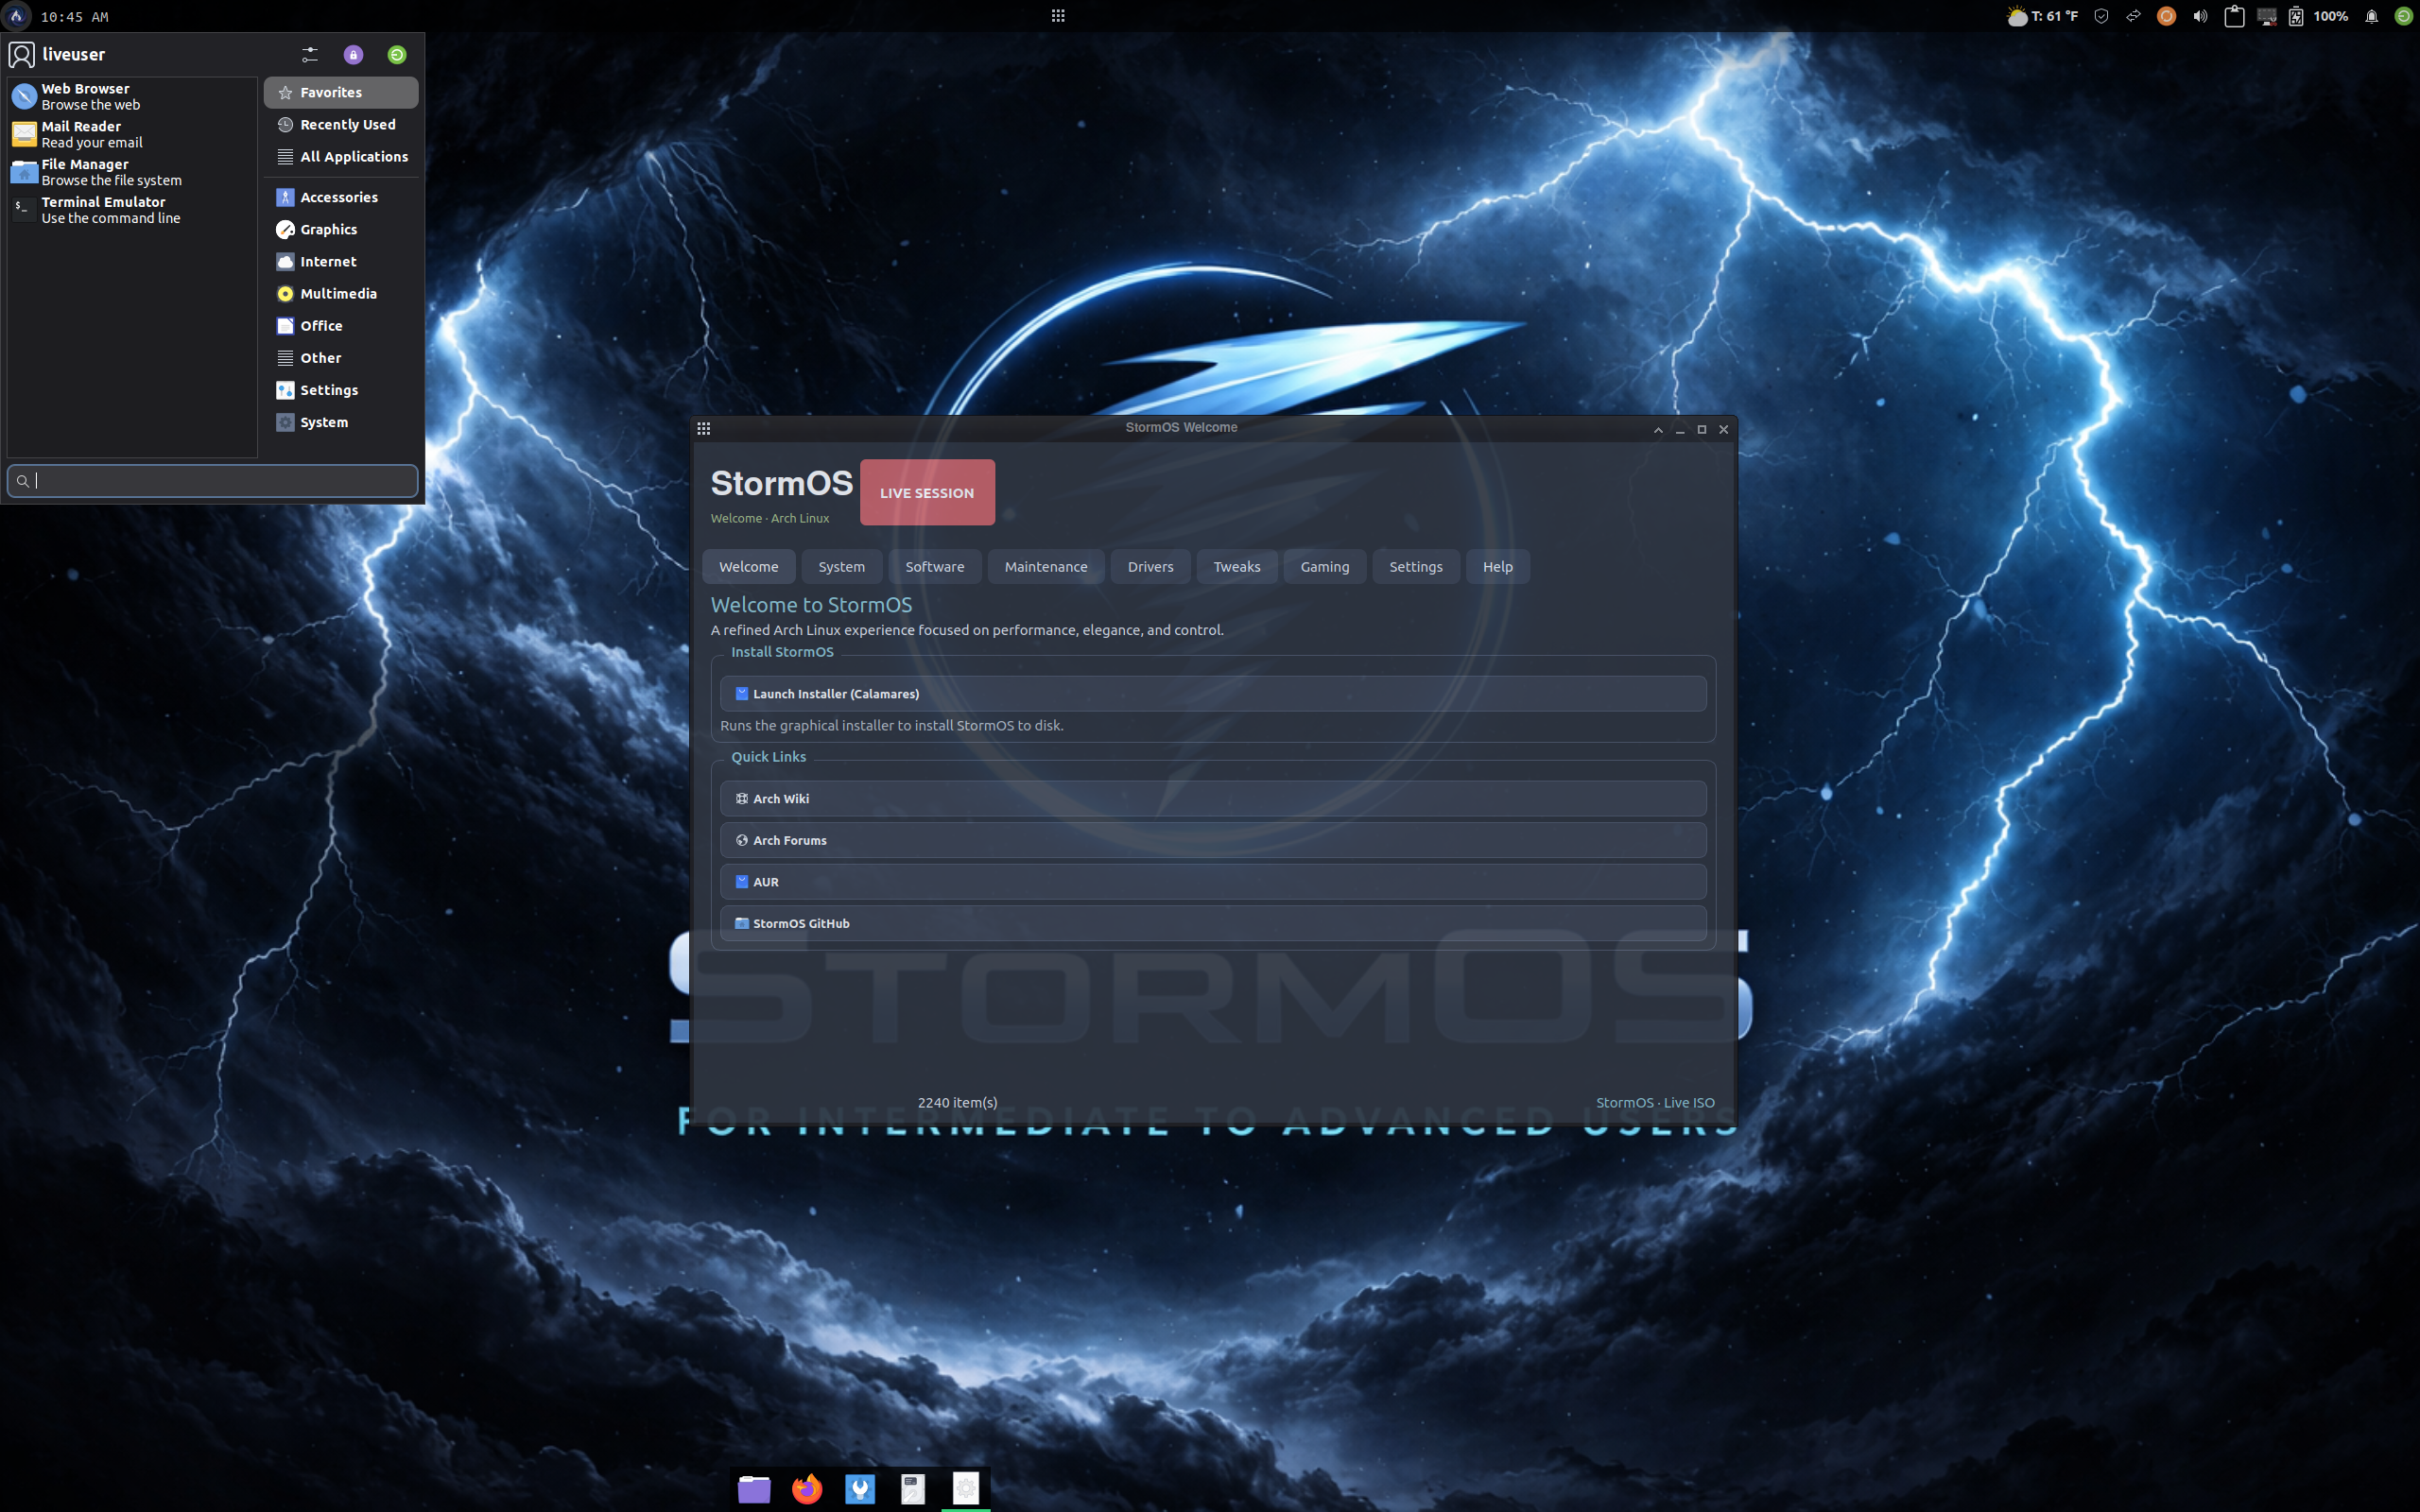This screenshot has height=1512, width=2420.
Task: Switch to the Software tab
Action: 934,566
